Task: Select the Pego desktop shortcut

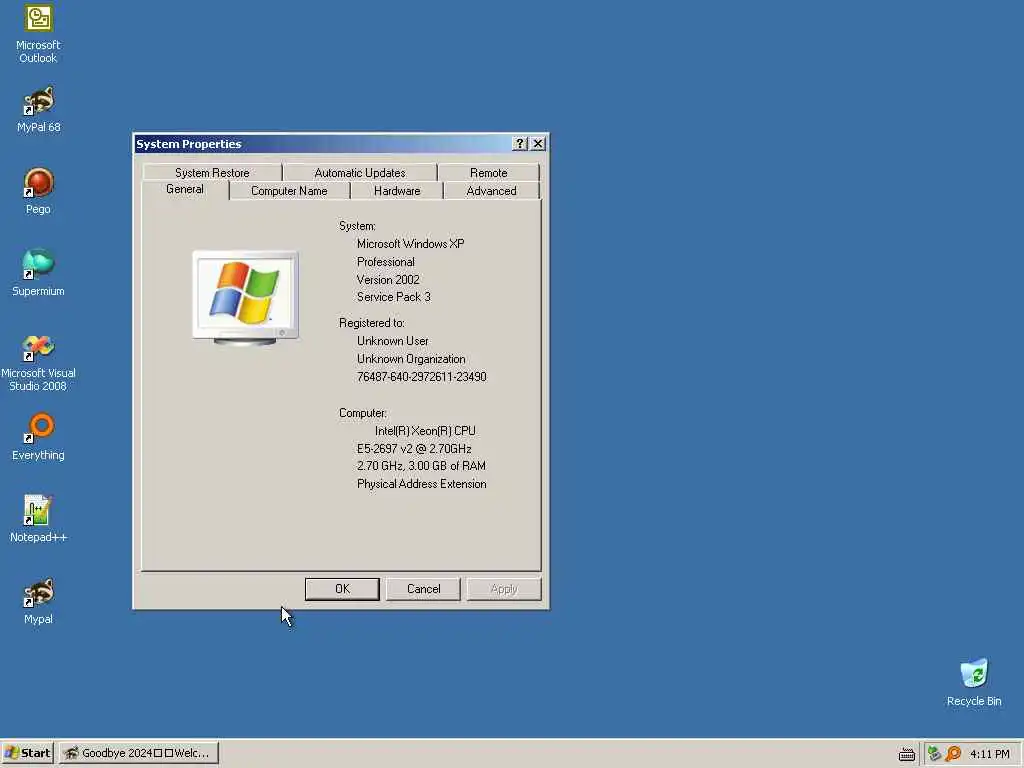Action: coord(39,191)
